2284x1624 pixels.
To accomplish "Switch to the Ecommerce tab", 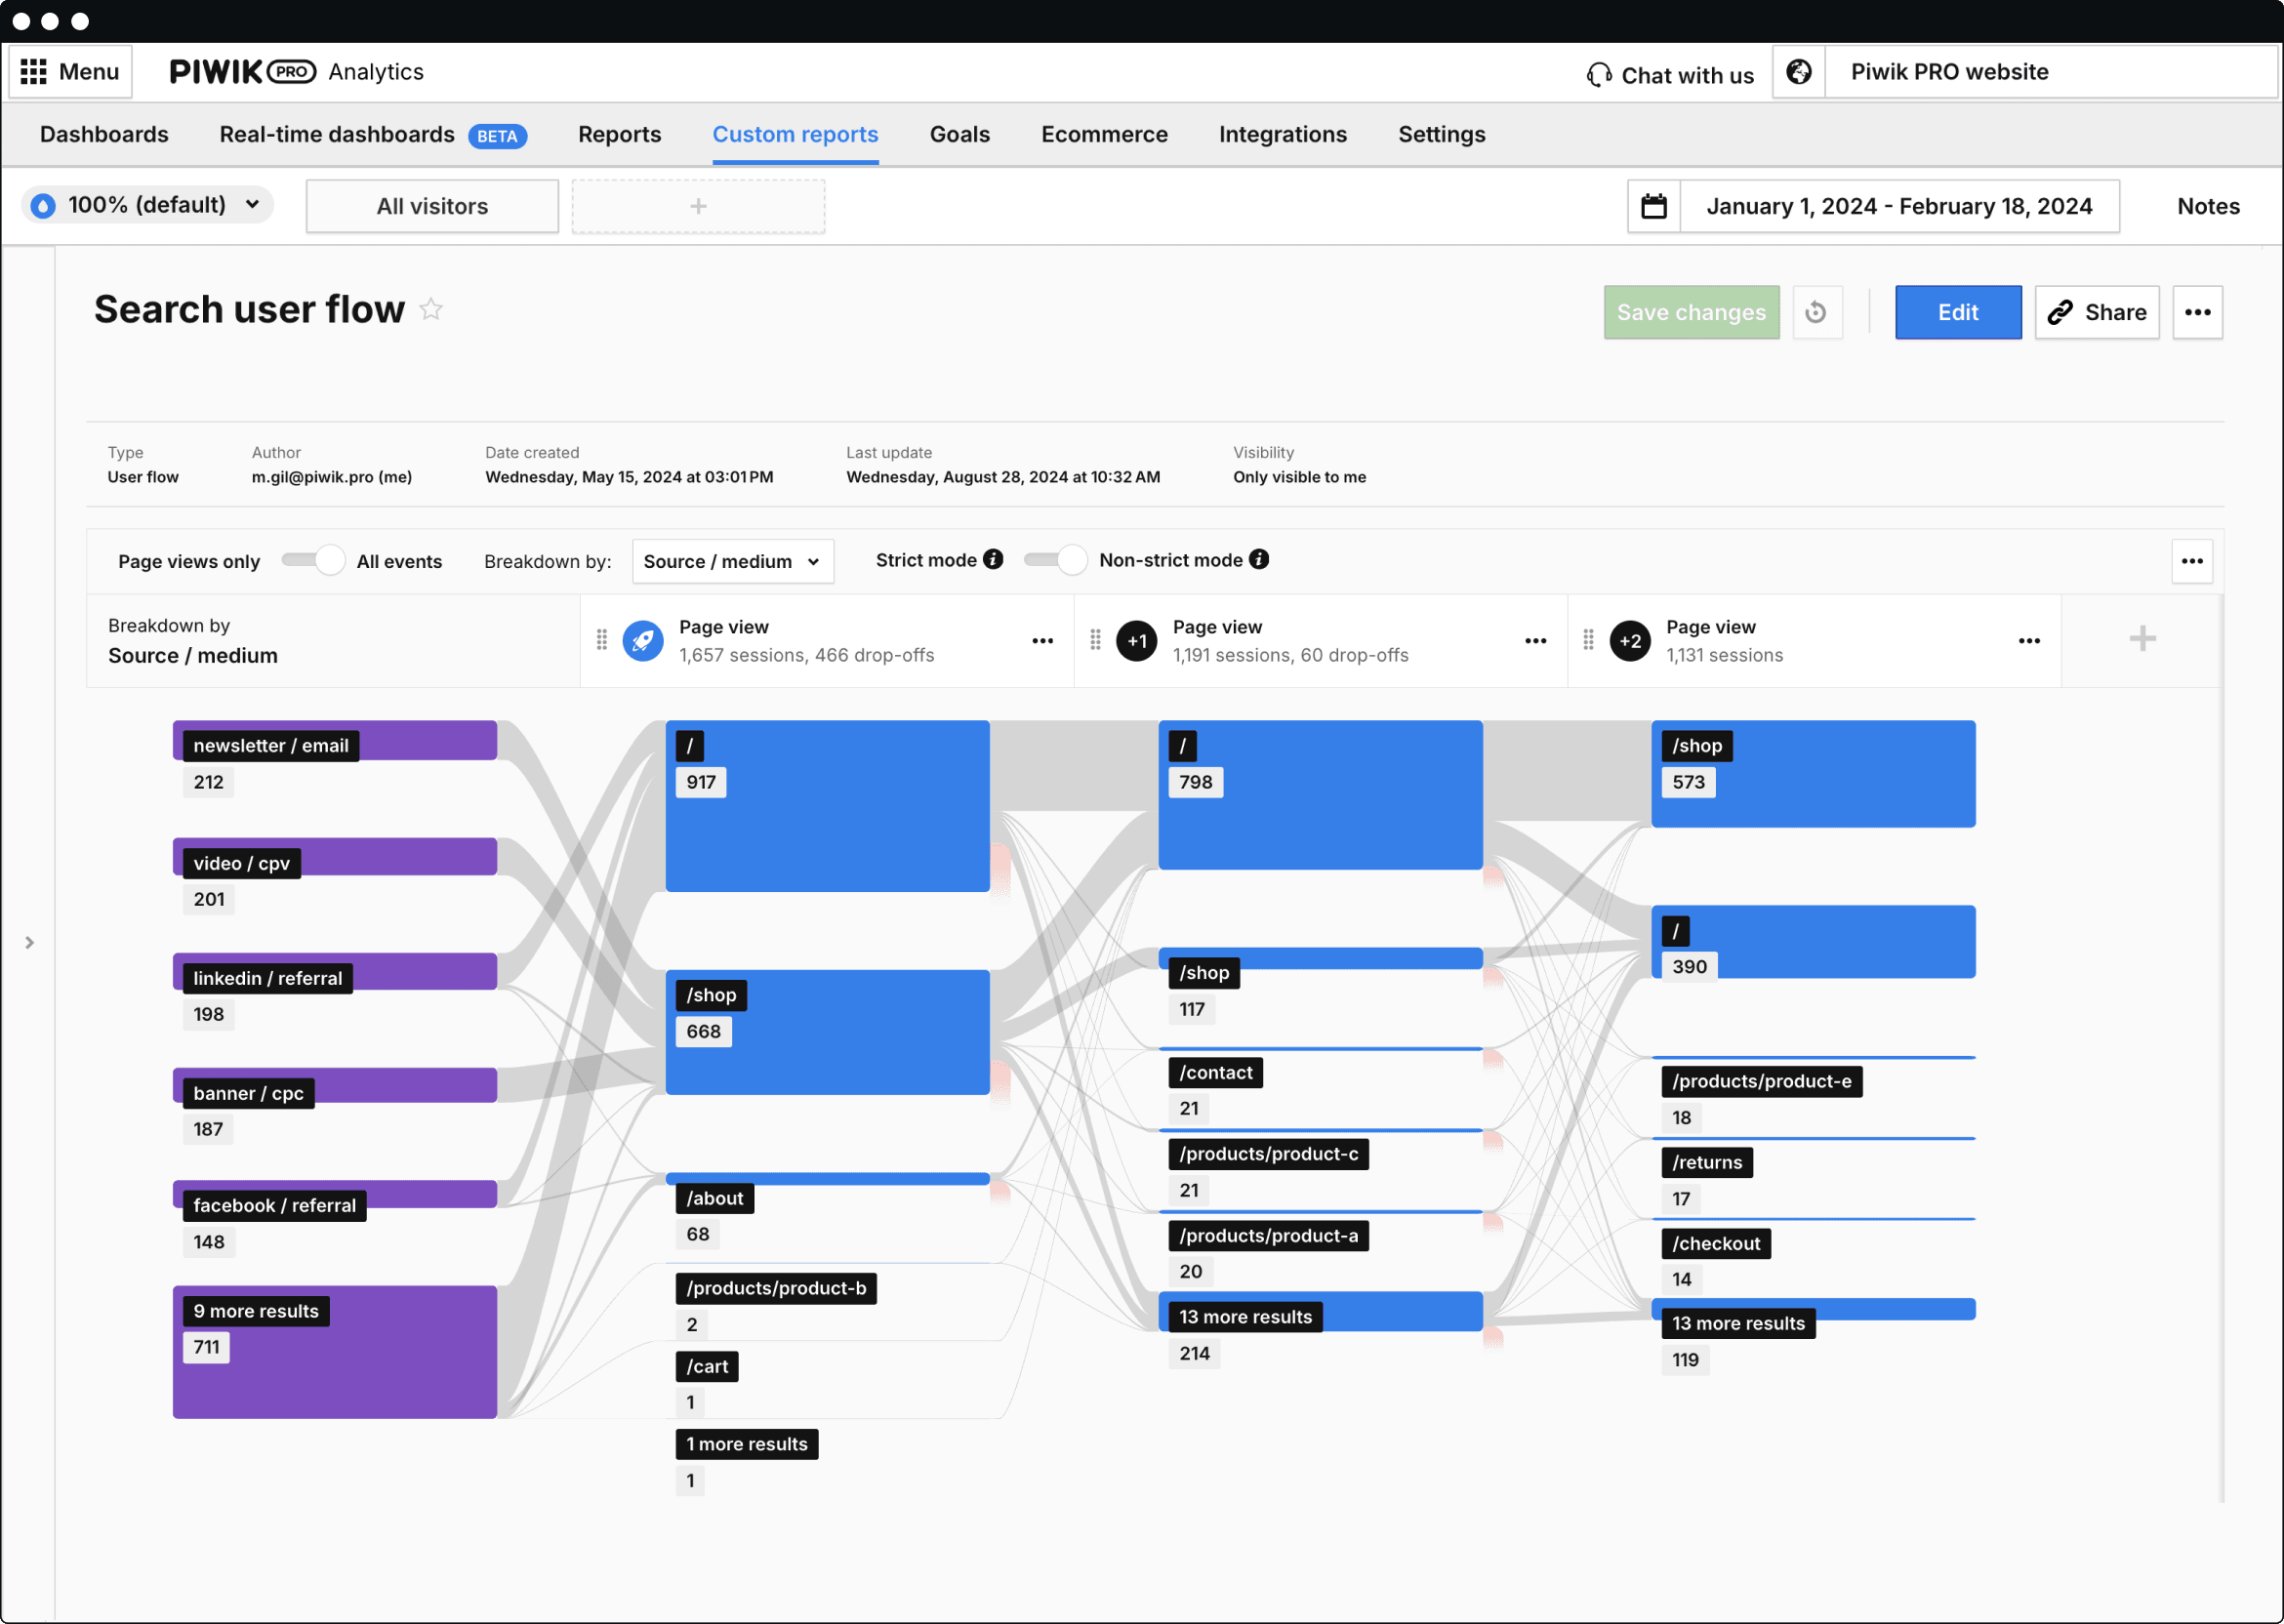I will (x=1105, y=134).
